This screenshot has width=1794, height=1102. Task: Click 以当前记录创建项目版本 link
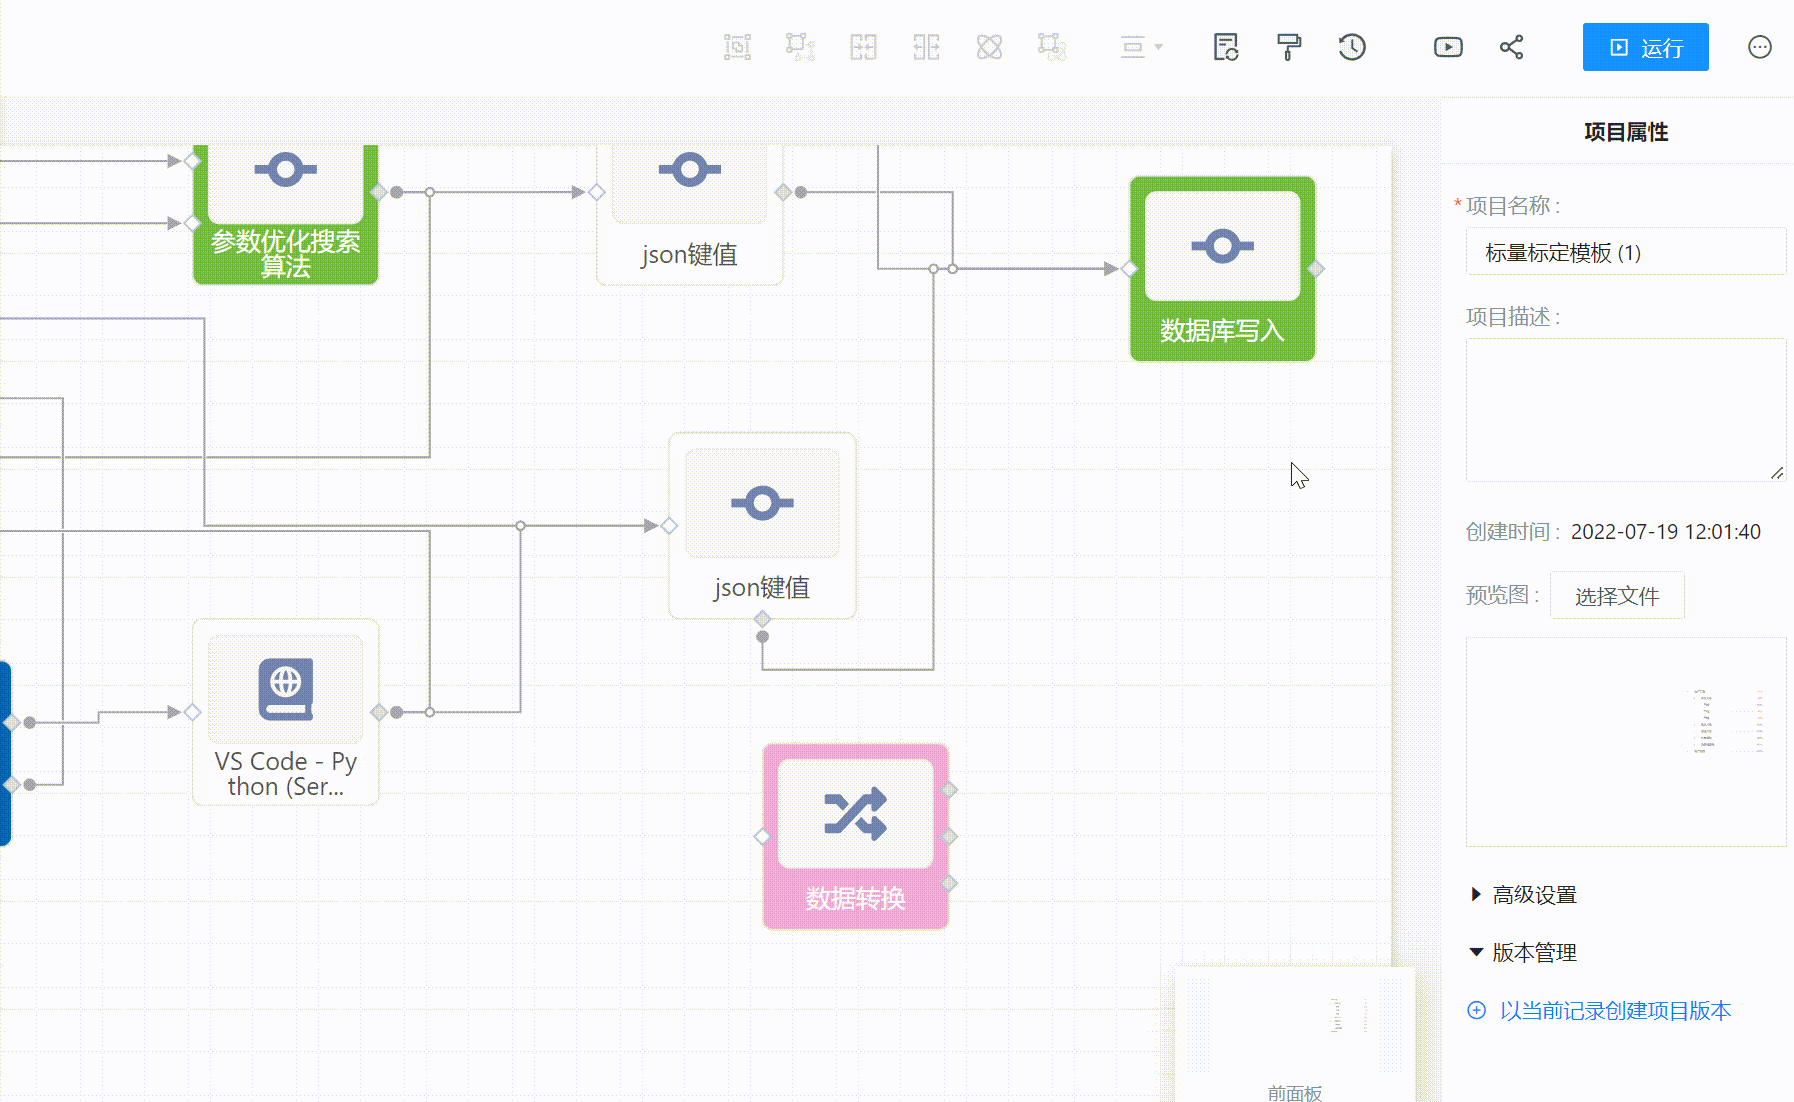1614,1011
